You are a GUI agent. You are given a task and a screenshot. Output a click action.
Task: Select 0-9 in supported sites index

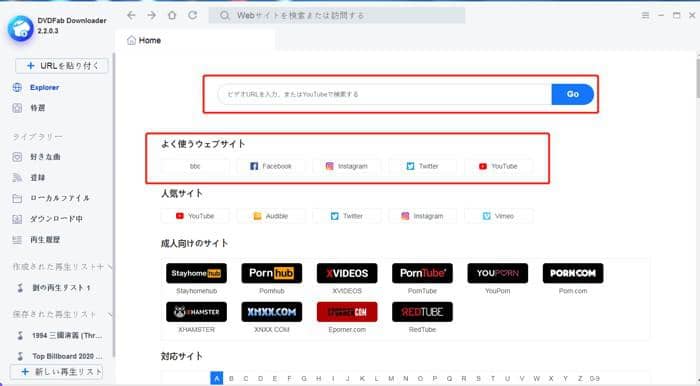click(595, 378)
